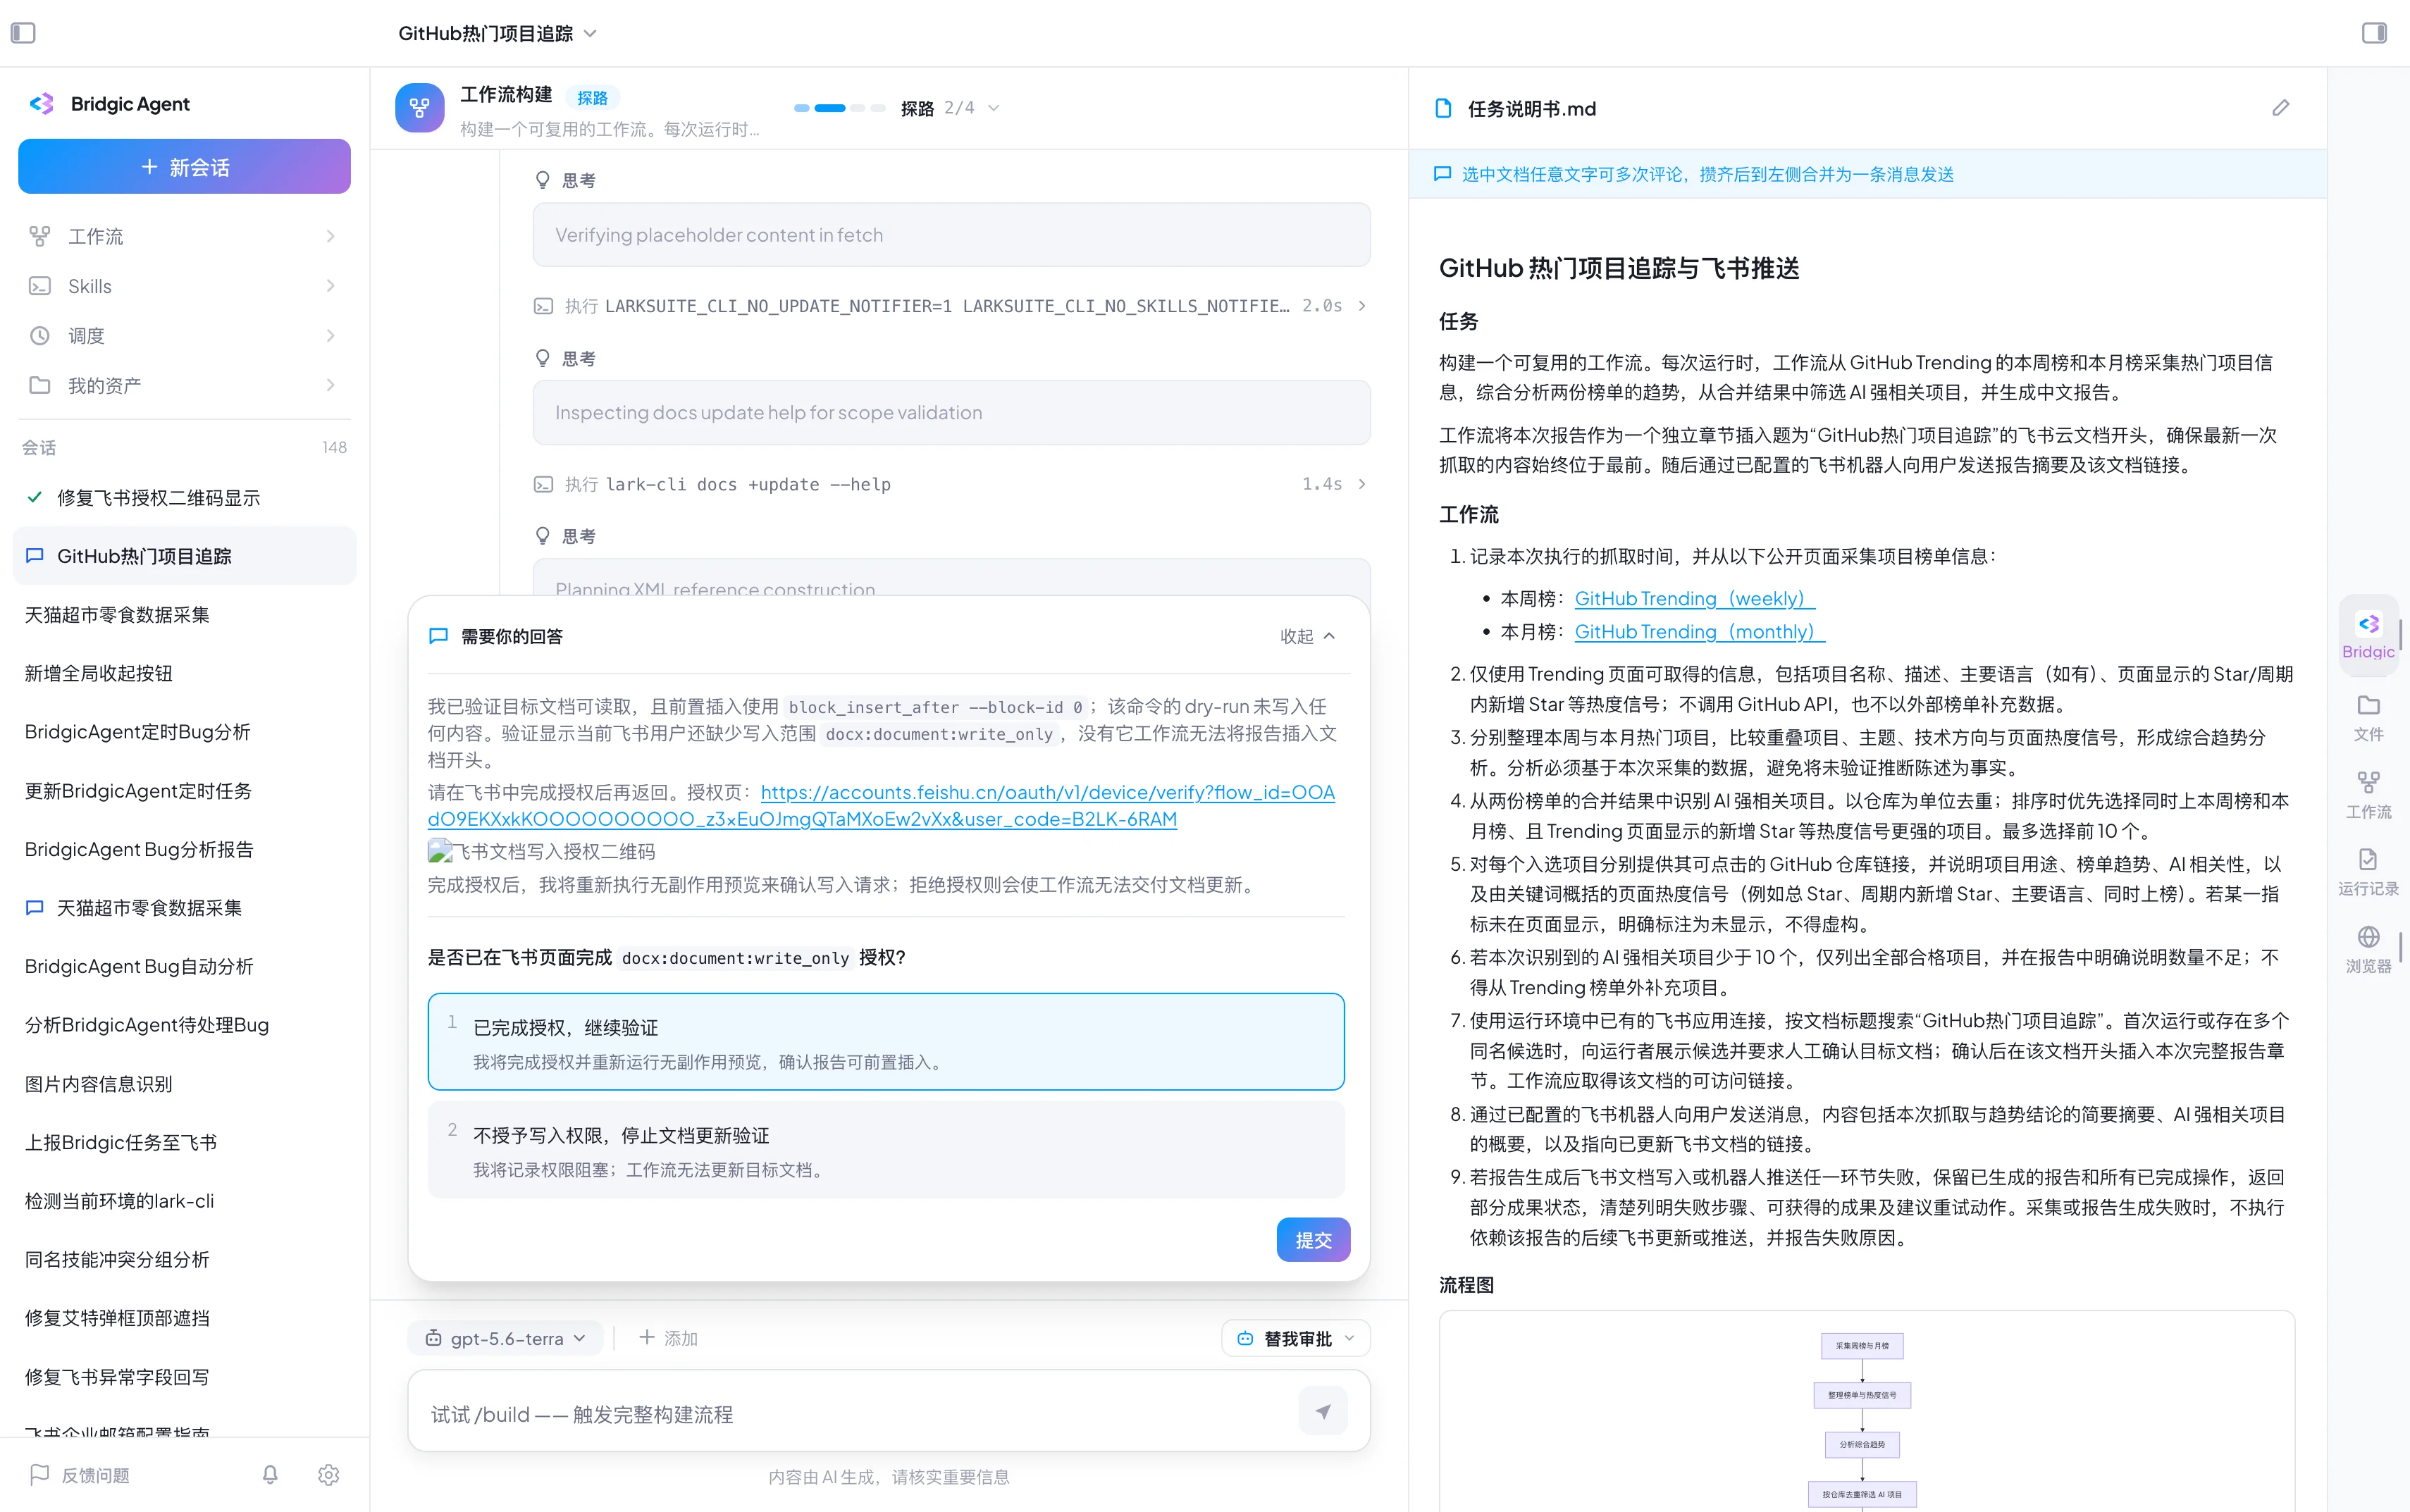Edit 任务说明书.md with pencil icon
Viewport: 2410px width, 1512px height.
pos(2280,108)
